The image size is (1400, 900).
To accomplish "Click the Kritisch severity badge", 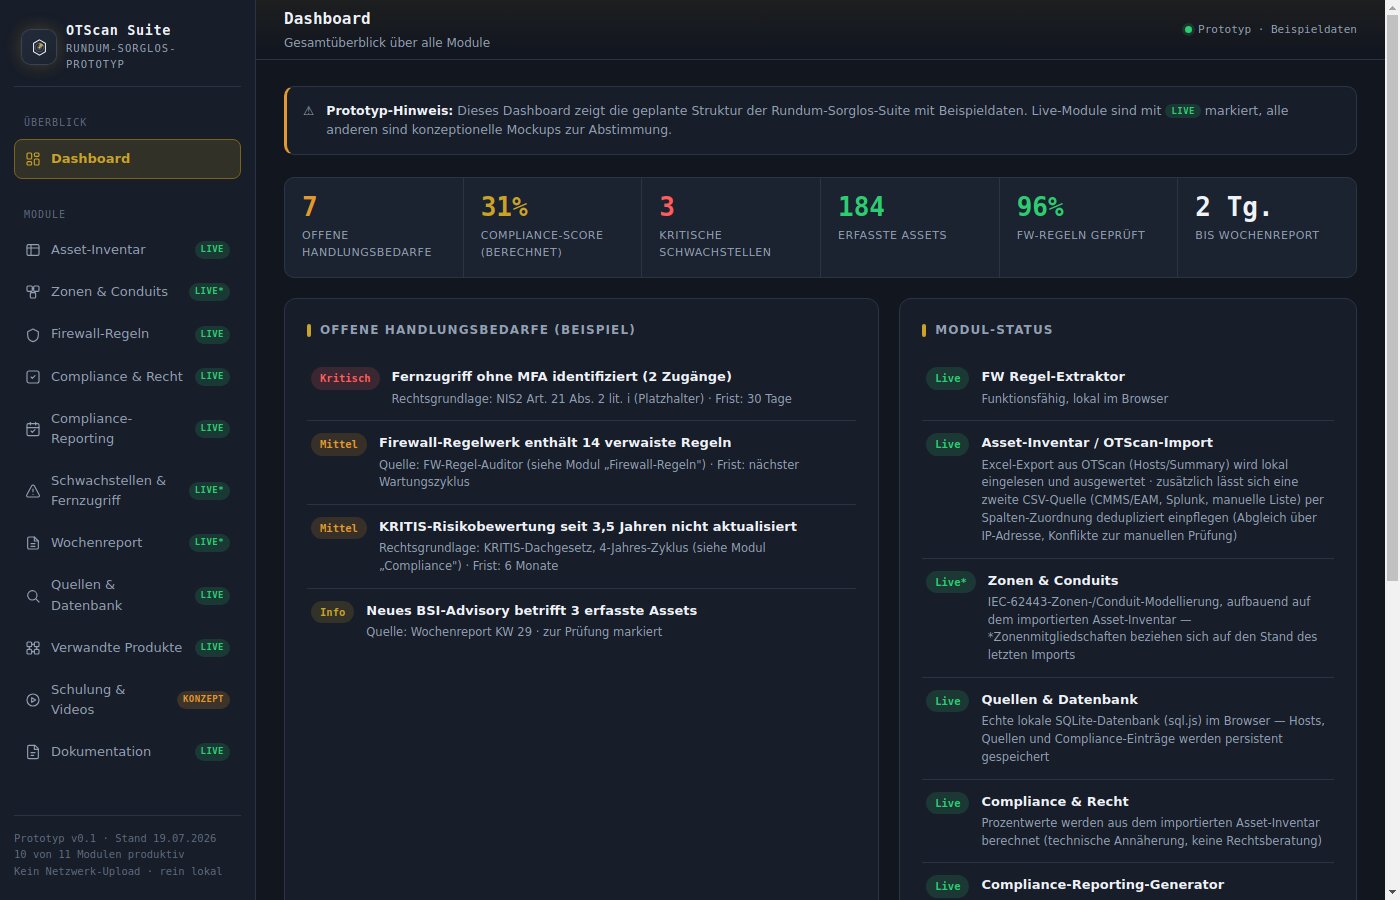I will click(x=345, y=378).
